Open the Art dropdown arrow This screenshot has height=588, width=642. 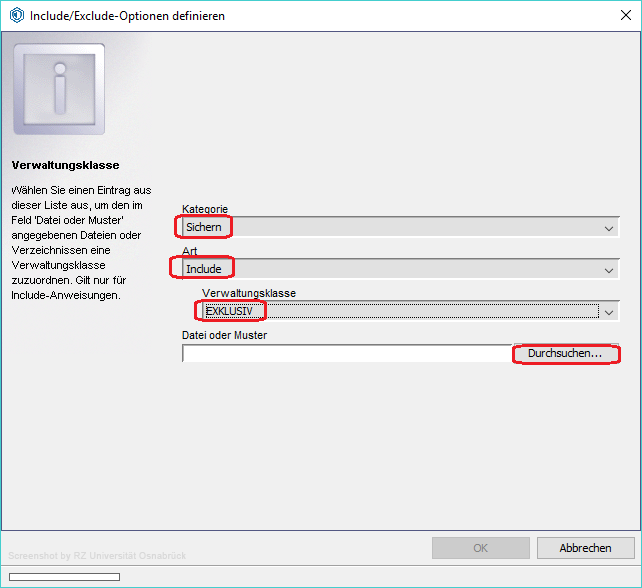click(x=609, y=270)
